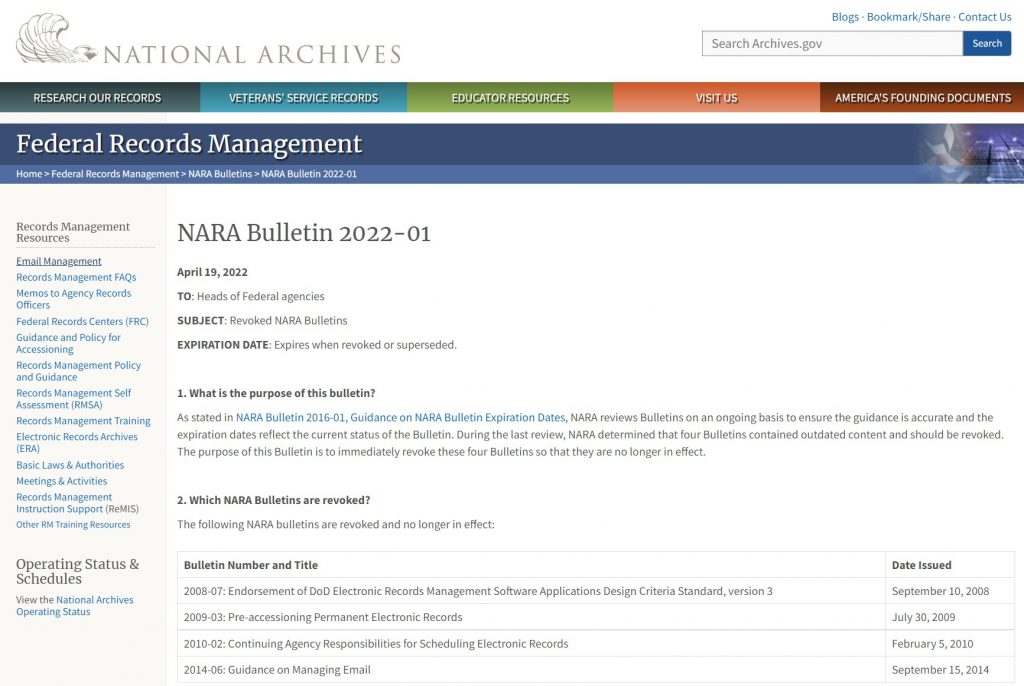Select the Educator Resources tab

click(x=510, y=98)
